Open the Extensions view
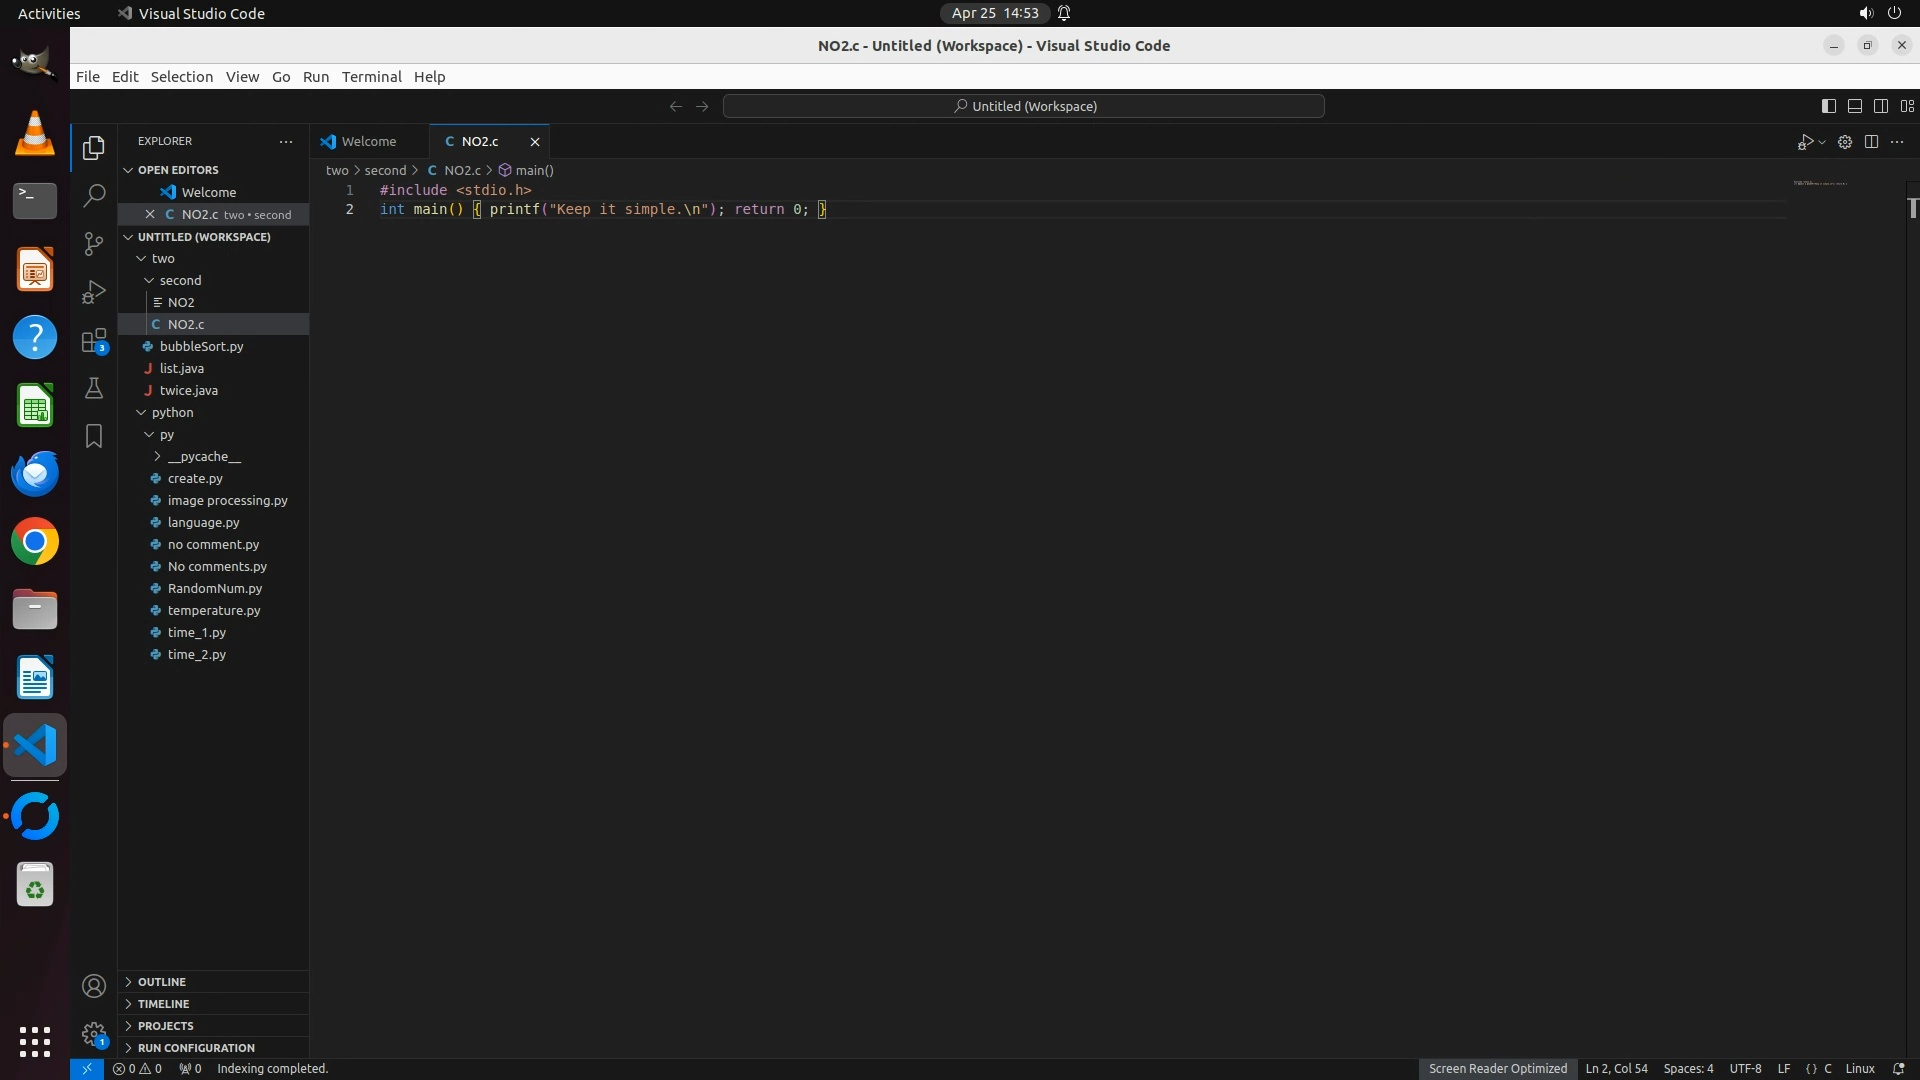 94,340
